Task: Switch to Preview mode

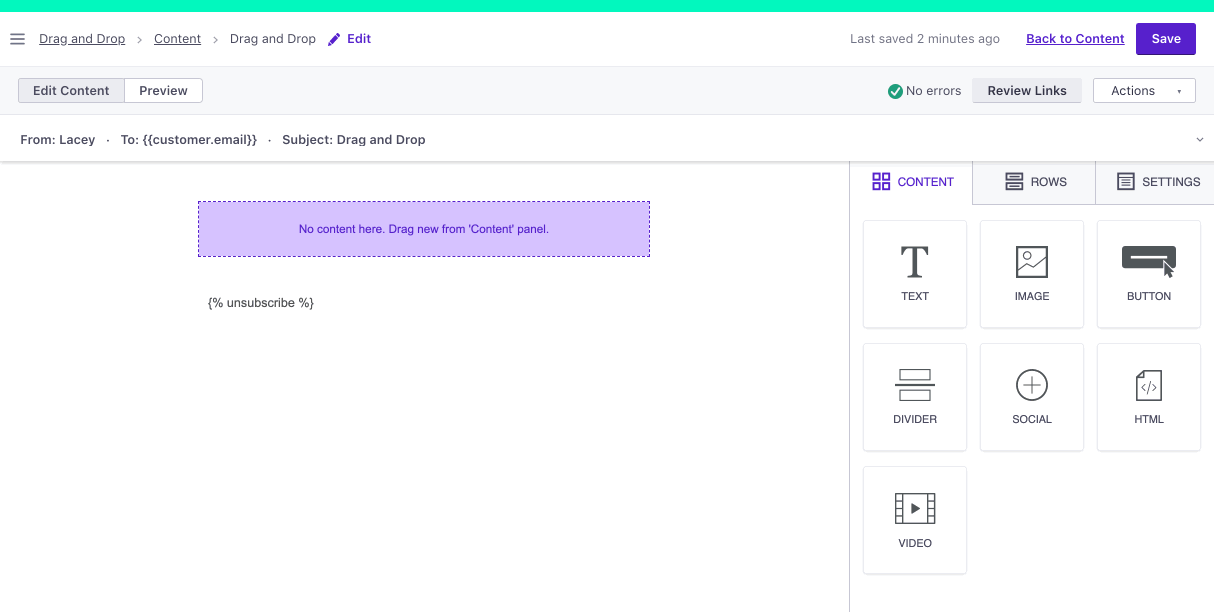Action: (x=163, y=91)
